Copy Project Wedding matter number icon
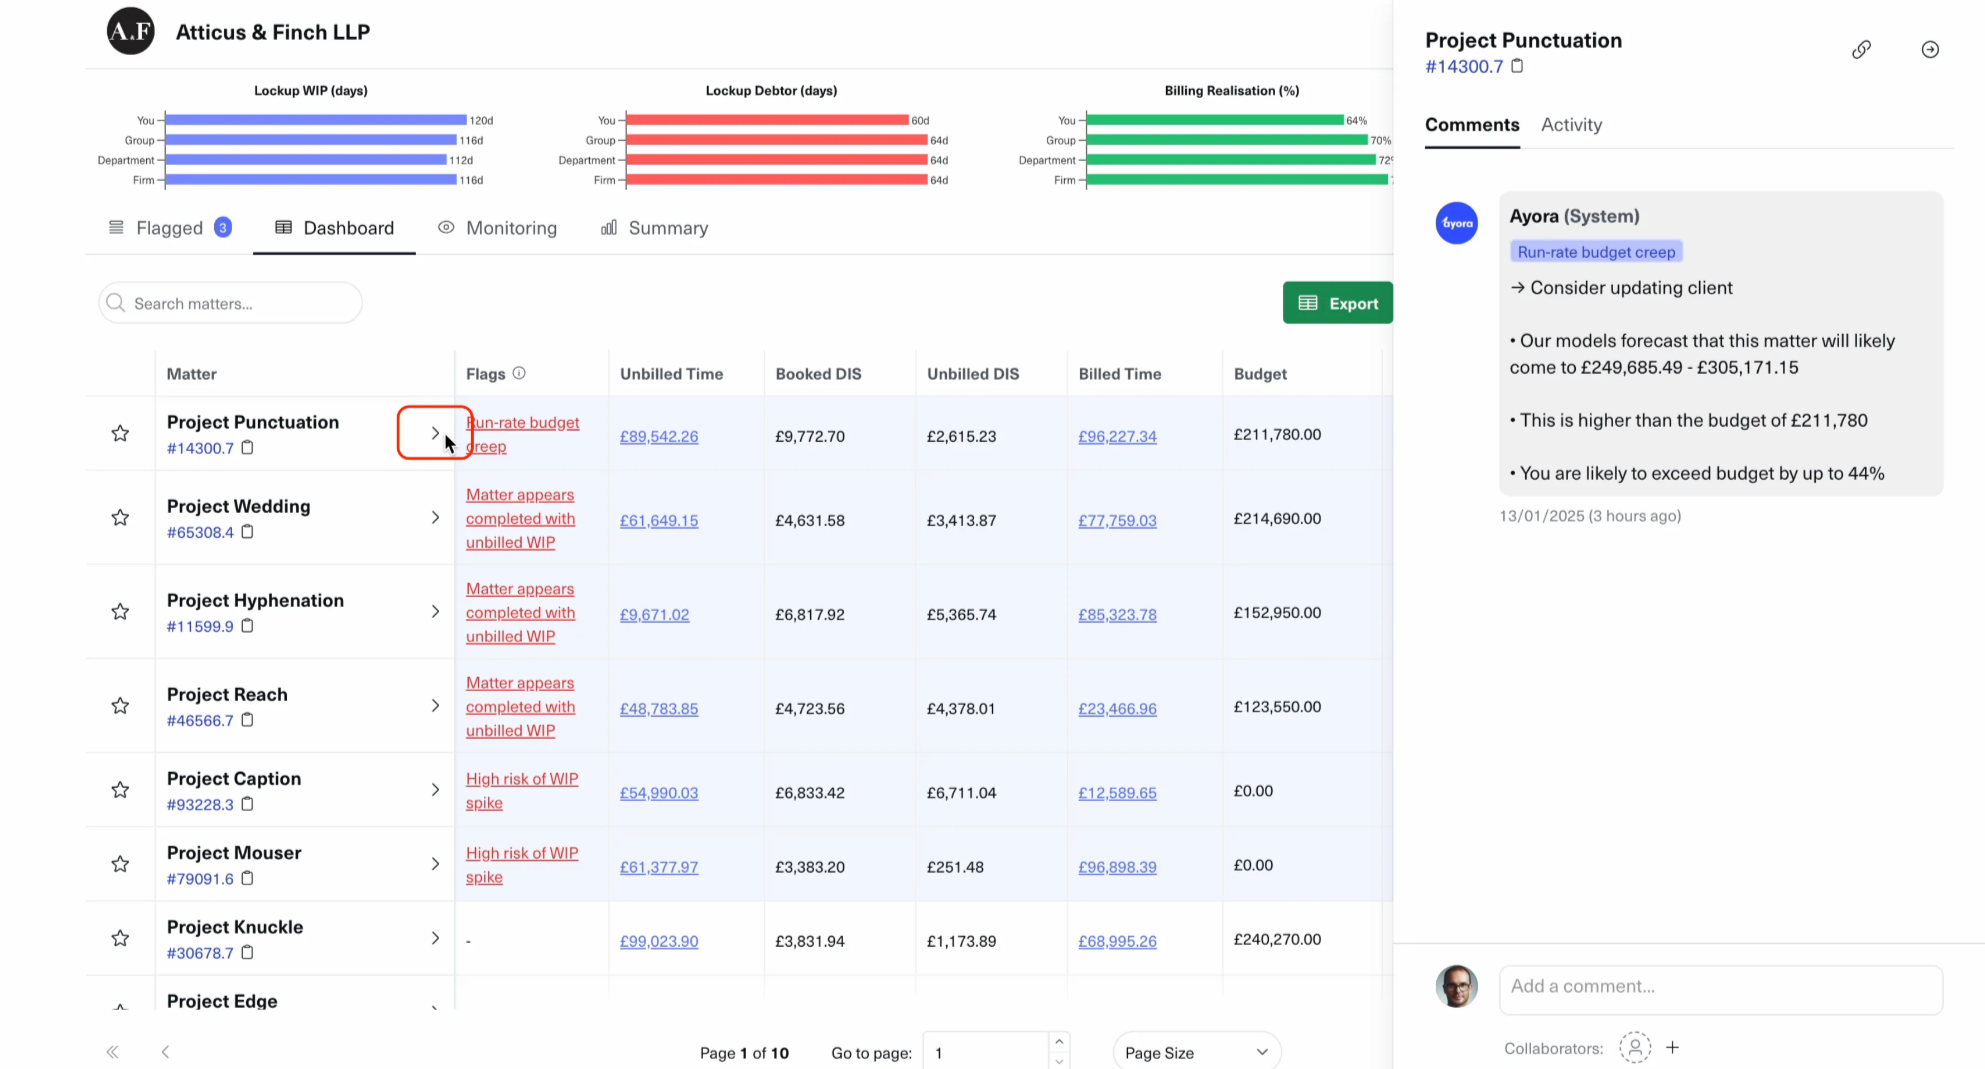 (x=247, y=532)
